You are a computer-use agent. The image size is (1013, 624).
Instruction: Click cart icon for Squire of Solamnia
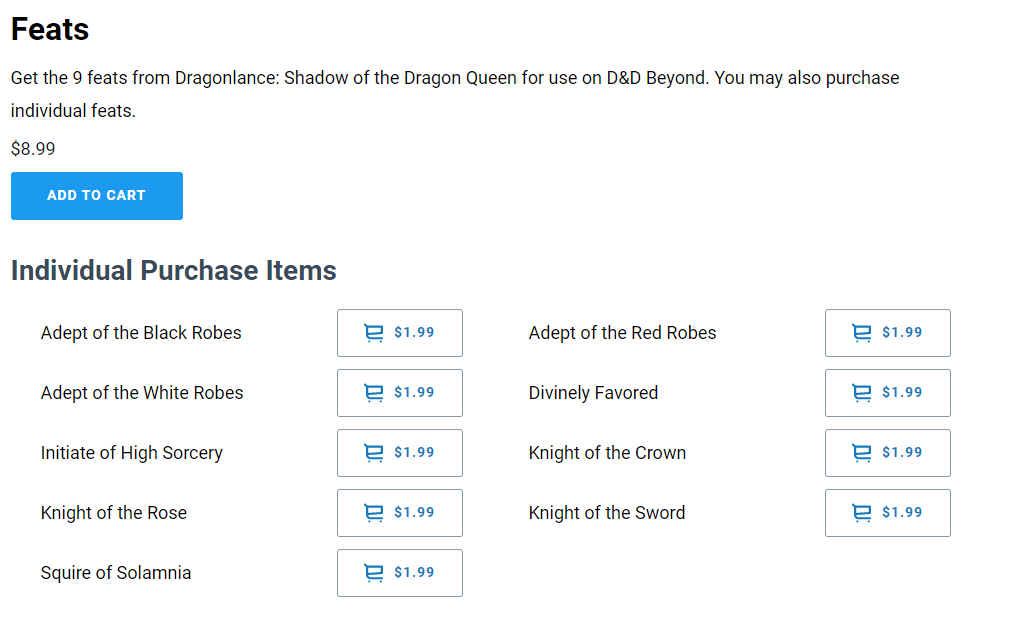374,573
